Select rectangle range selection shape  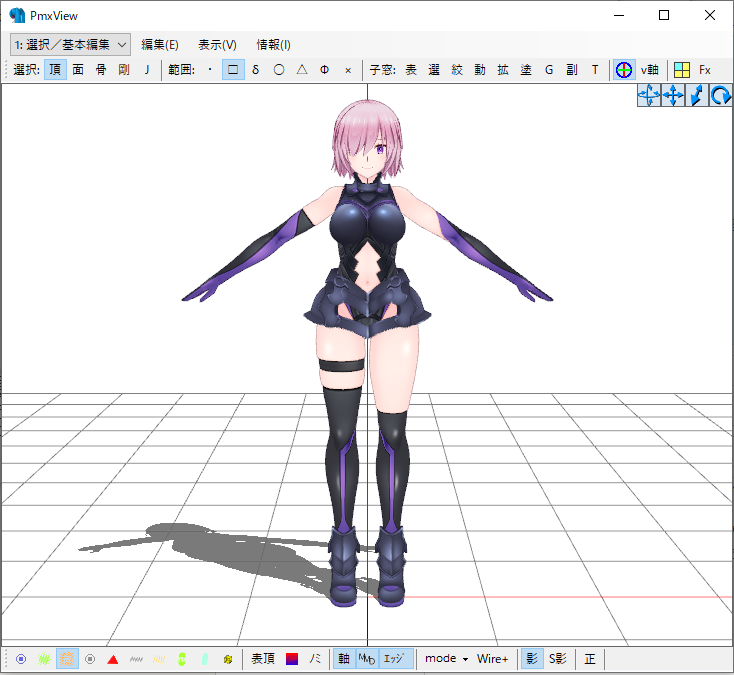coord(232,70)
